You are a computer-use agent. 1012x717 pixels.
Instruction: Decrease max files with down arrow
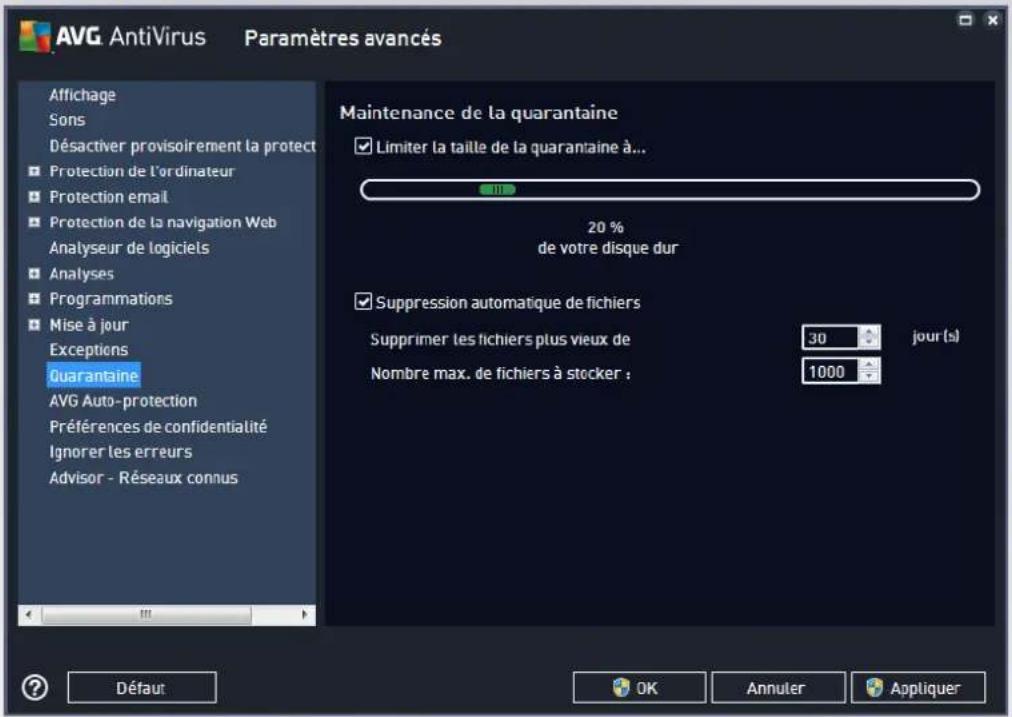869,377
